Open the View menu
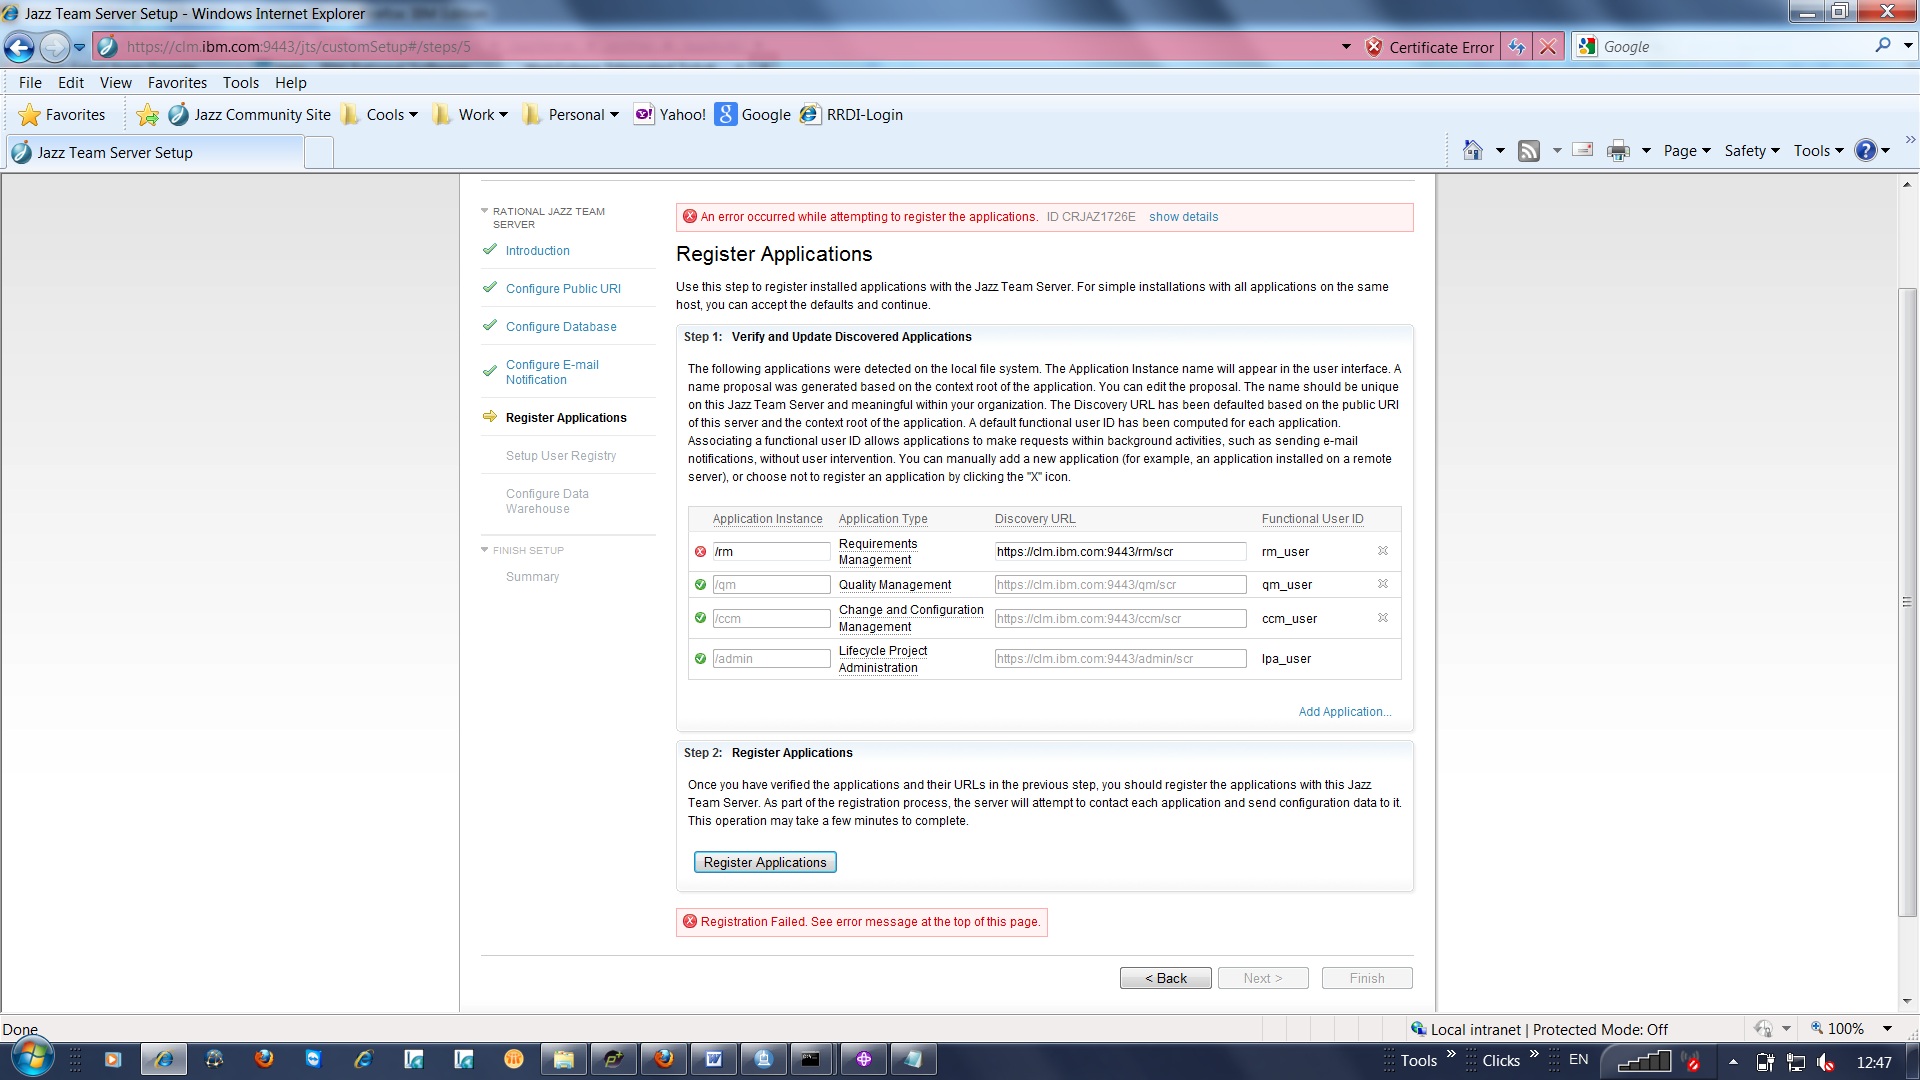The width and height of the screenshot is (1920, 1080). click(116, 83)
